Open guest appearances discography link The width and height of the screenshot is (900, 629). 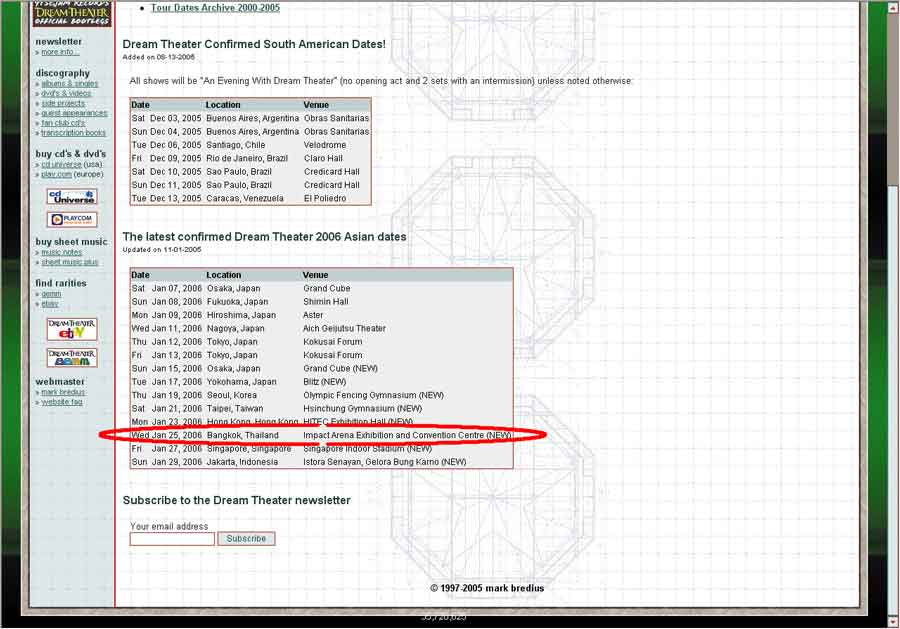pos(74,113)
